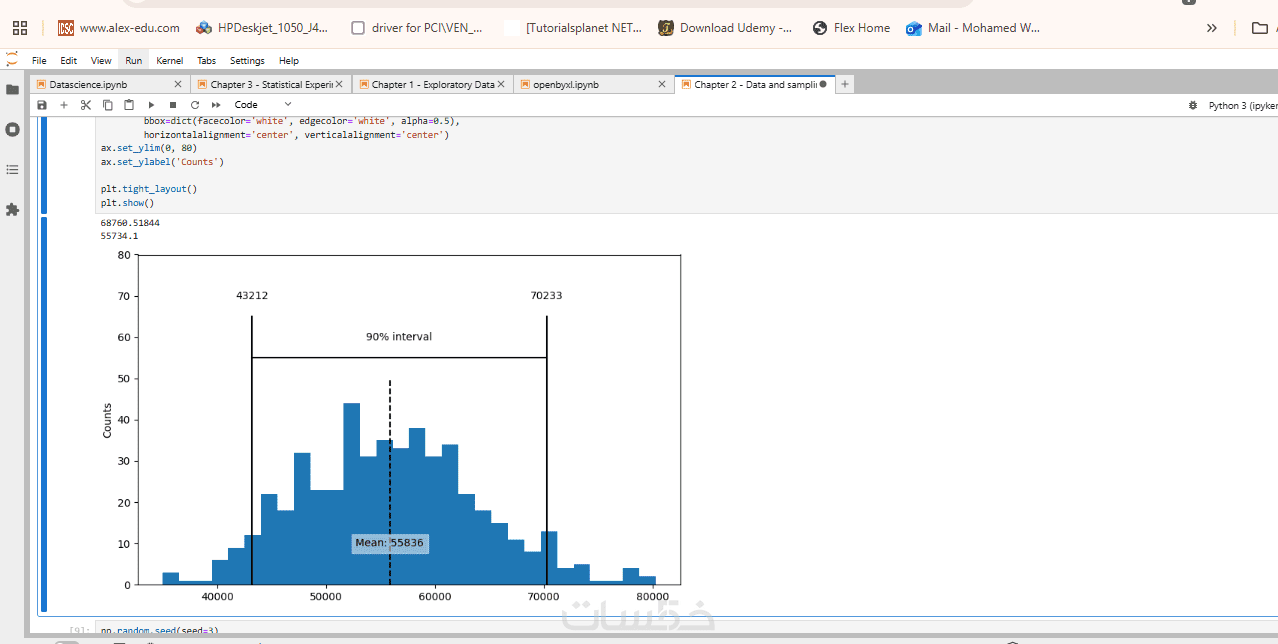Expand the cell type Code dropdown

(263, 105)
